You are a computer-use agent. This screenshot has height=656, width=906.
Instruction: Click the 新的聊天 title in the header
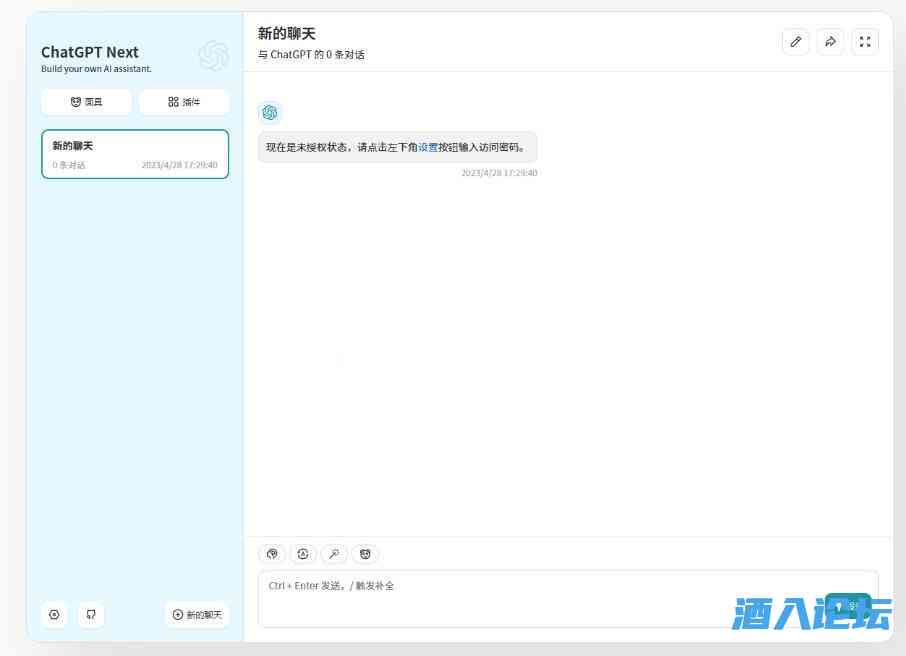[287, 34]
